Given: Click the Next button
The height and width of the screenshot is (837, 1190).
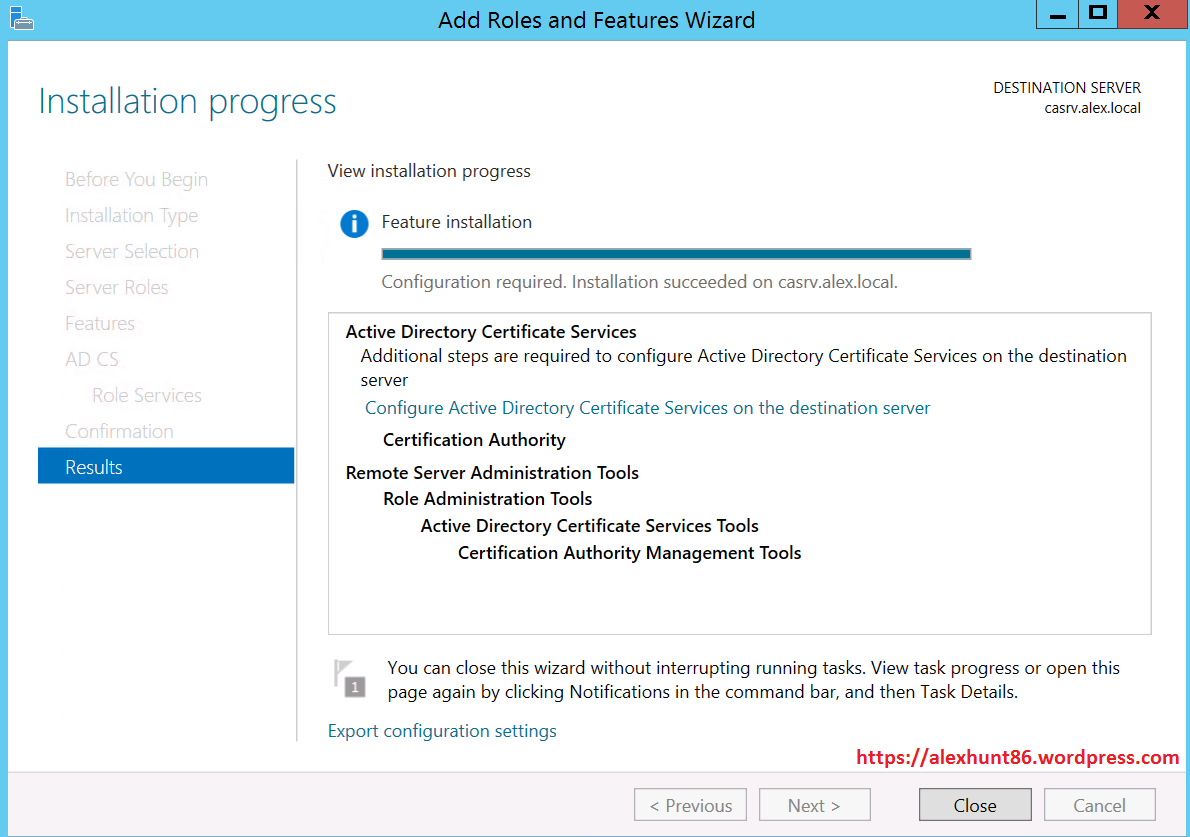Looking at the screenshot, I should 814,805.
